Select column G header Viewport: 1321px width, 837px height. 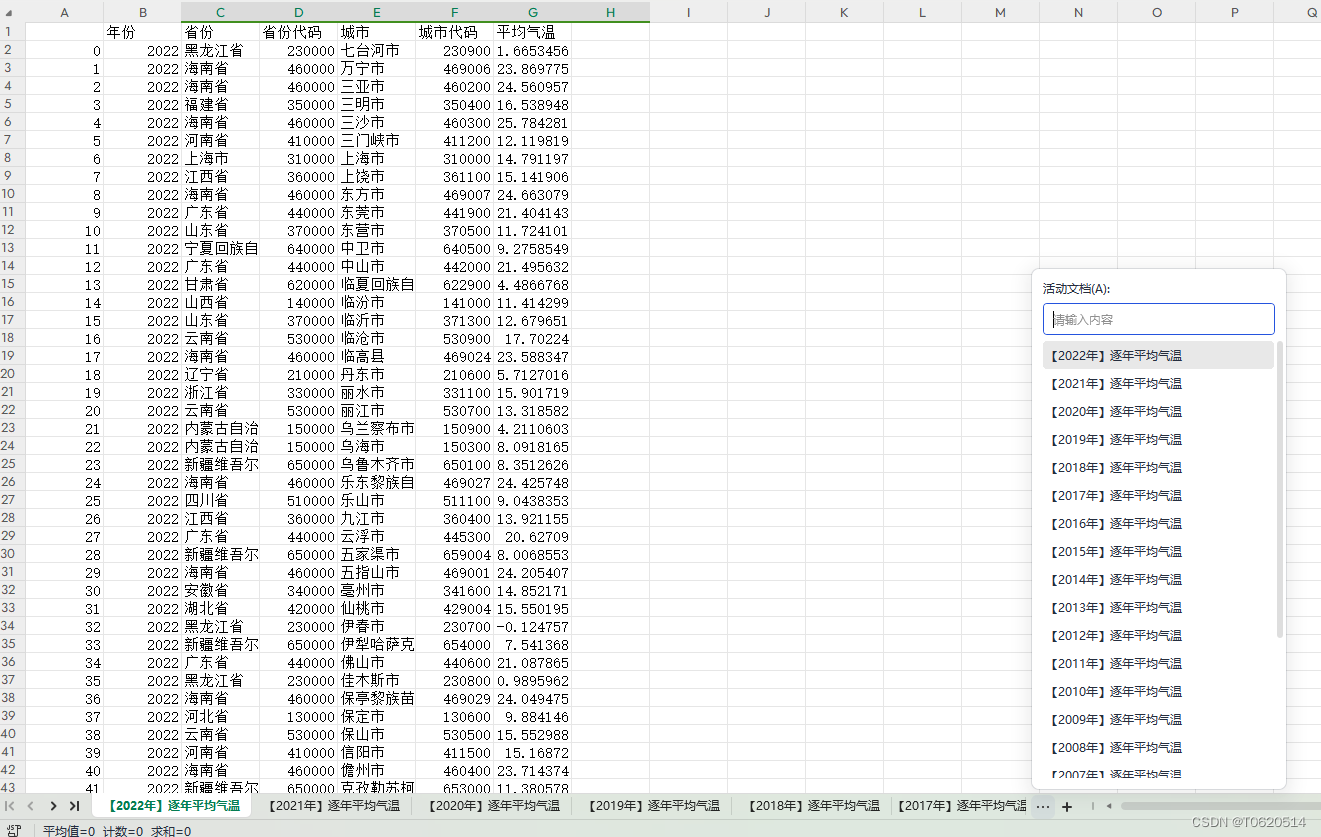click(x=532, y=12)
